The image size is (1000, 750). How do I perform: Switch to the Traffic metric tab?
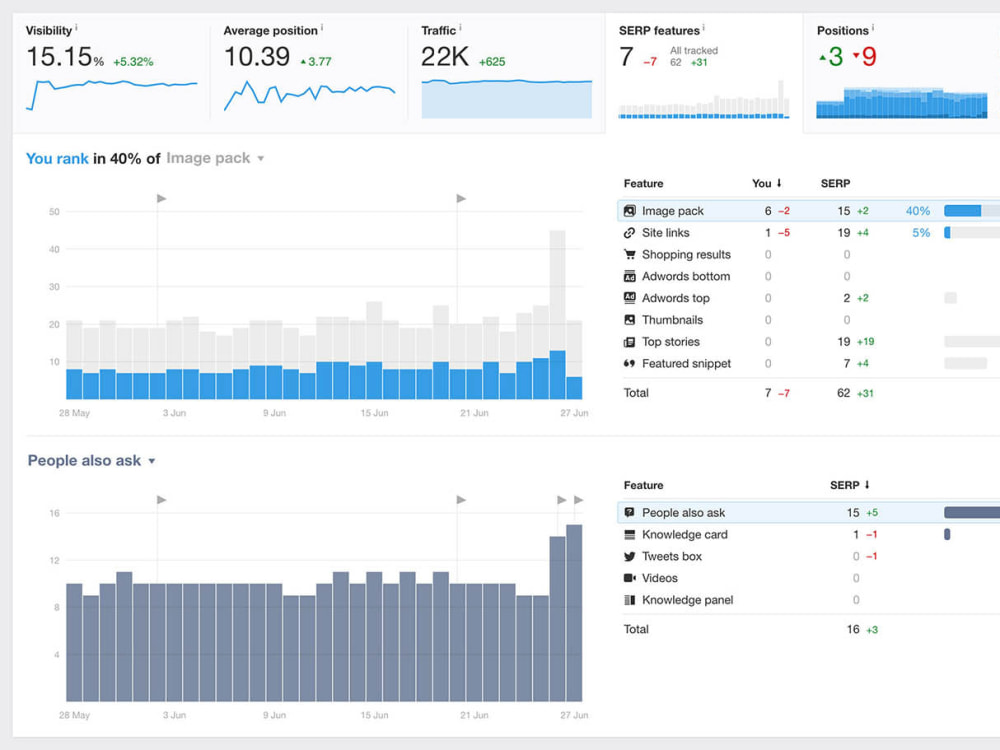(x=506, y=73)
